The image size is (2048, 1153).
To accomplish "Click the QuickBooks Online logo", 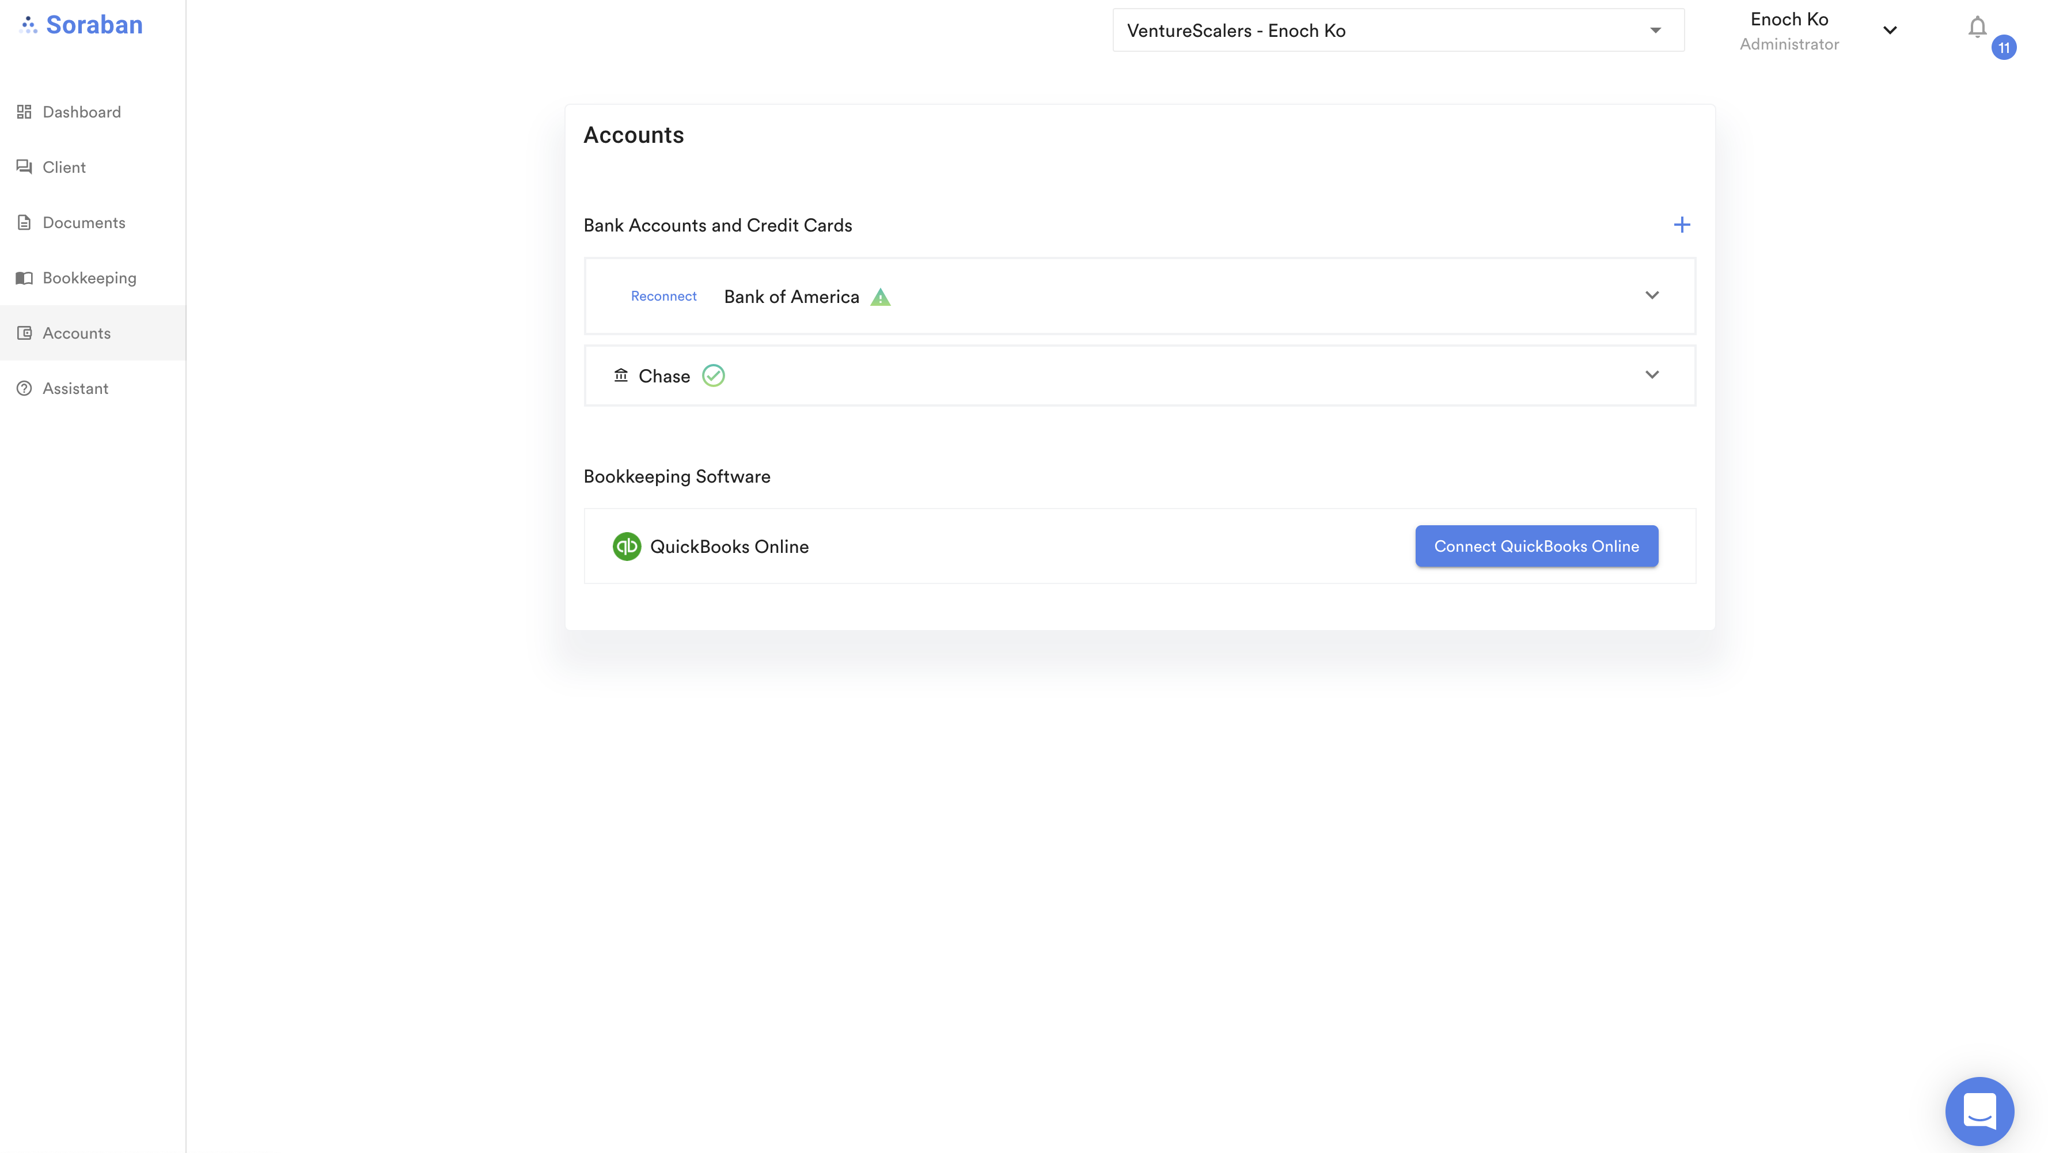I will pos(626,546).
